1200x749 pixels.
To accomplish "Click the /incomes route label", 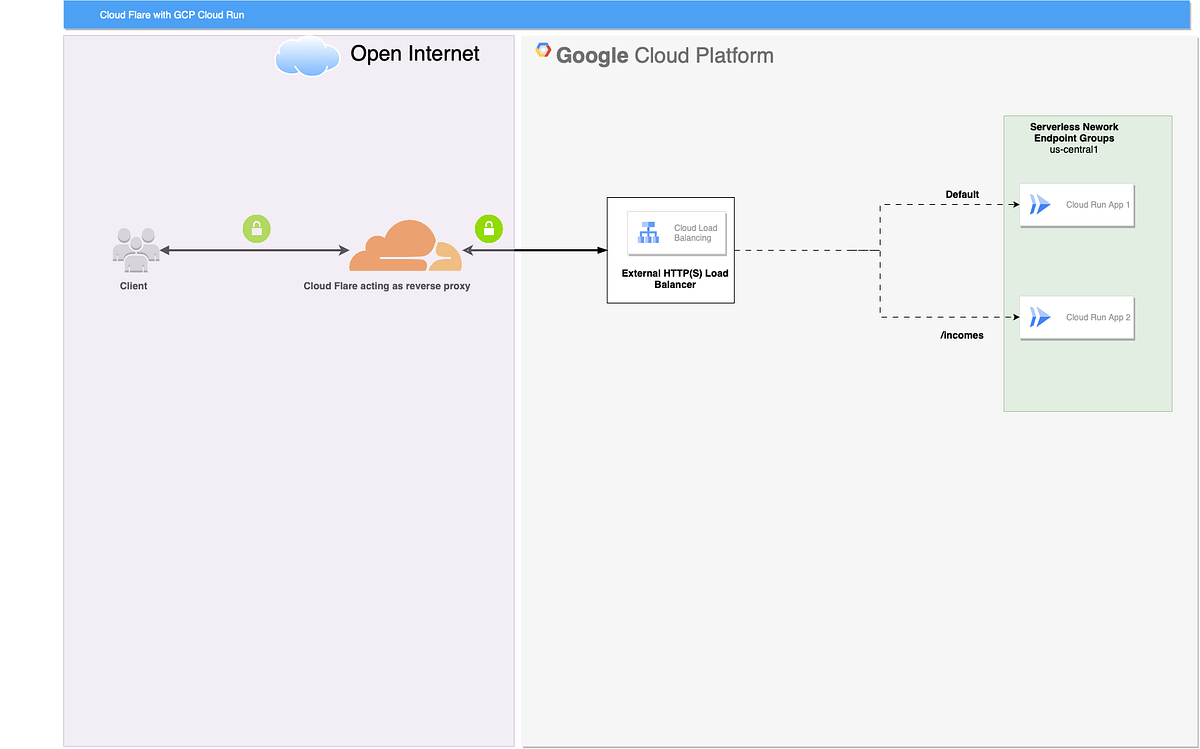I will pyautogui.click(x=962, y=335).
